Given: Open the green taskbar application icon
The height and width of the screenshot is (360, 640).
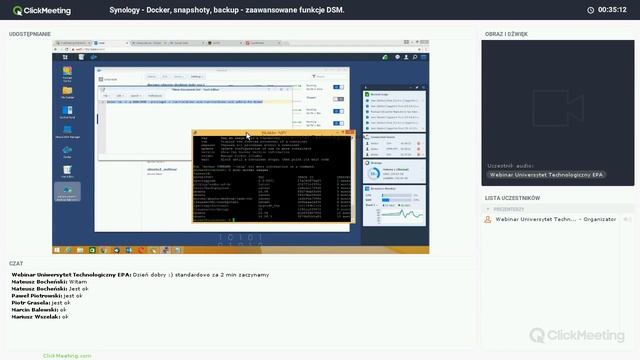Looking at the screenshot, I should coord(92,250).
